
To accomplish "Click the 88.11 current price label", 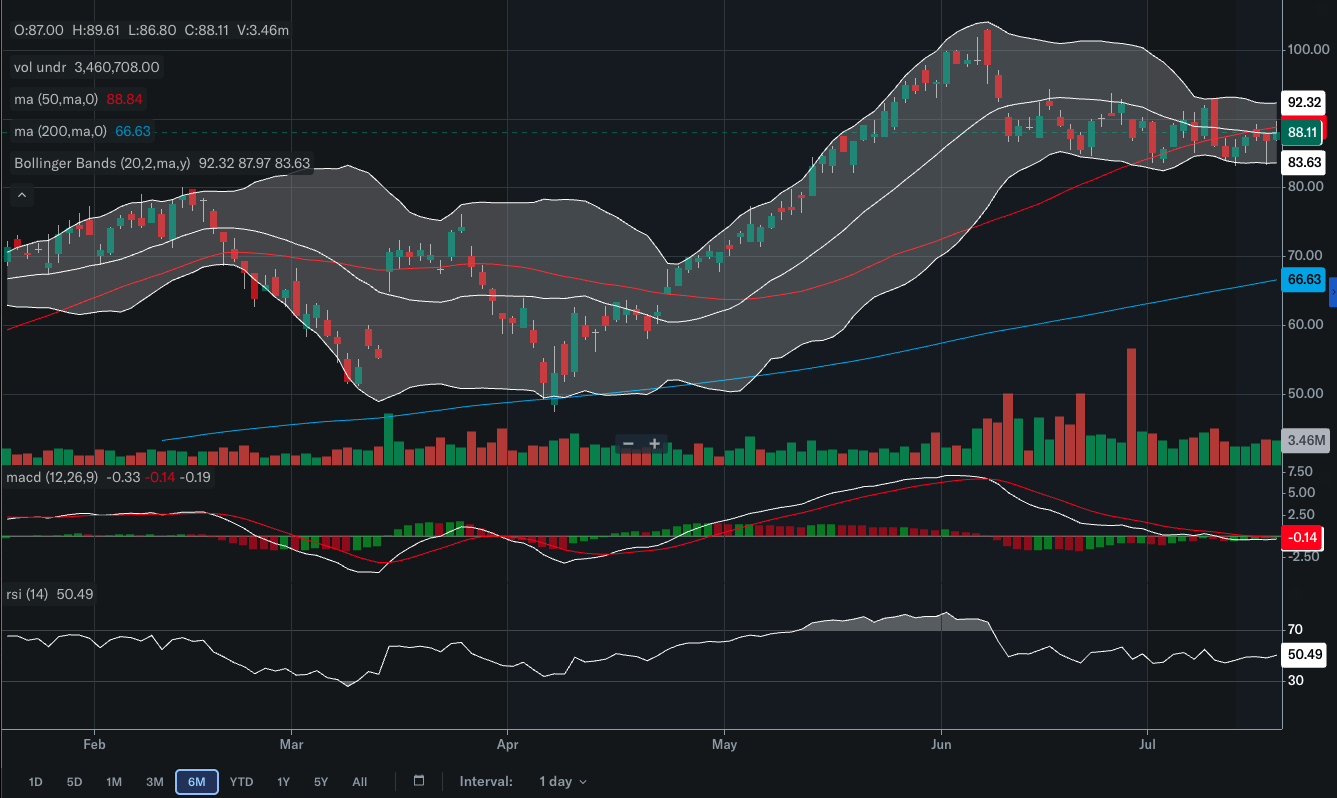I will (x=1304, y=131).
